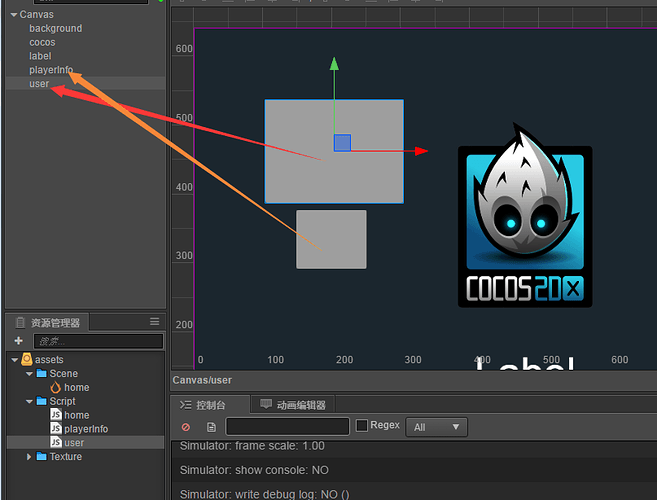
Task: Select the user JS script icon
Action: click(56, 442)
